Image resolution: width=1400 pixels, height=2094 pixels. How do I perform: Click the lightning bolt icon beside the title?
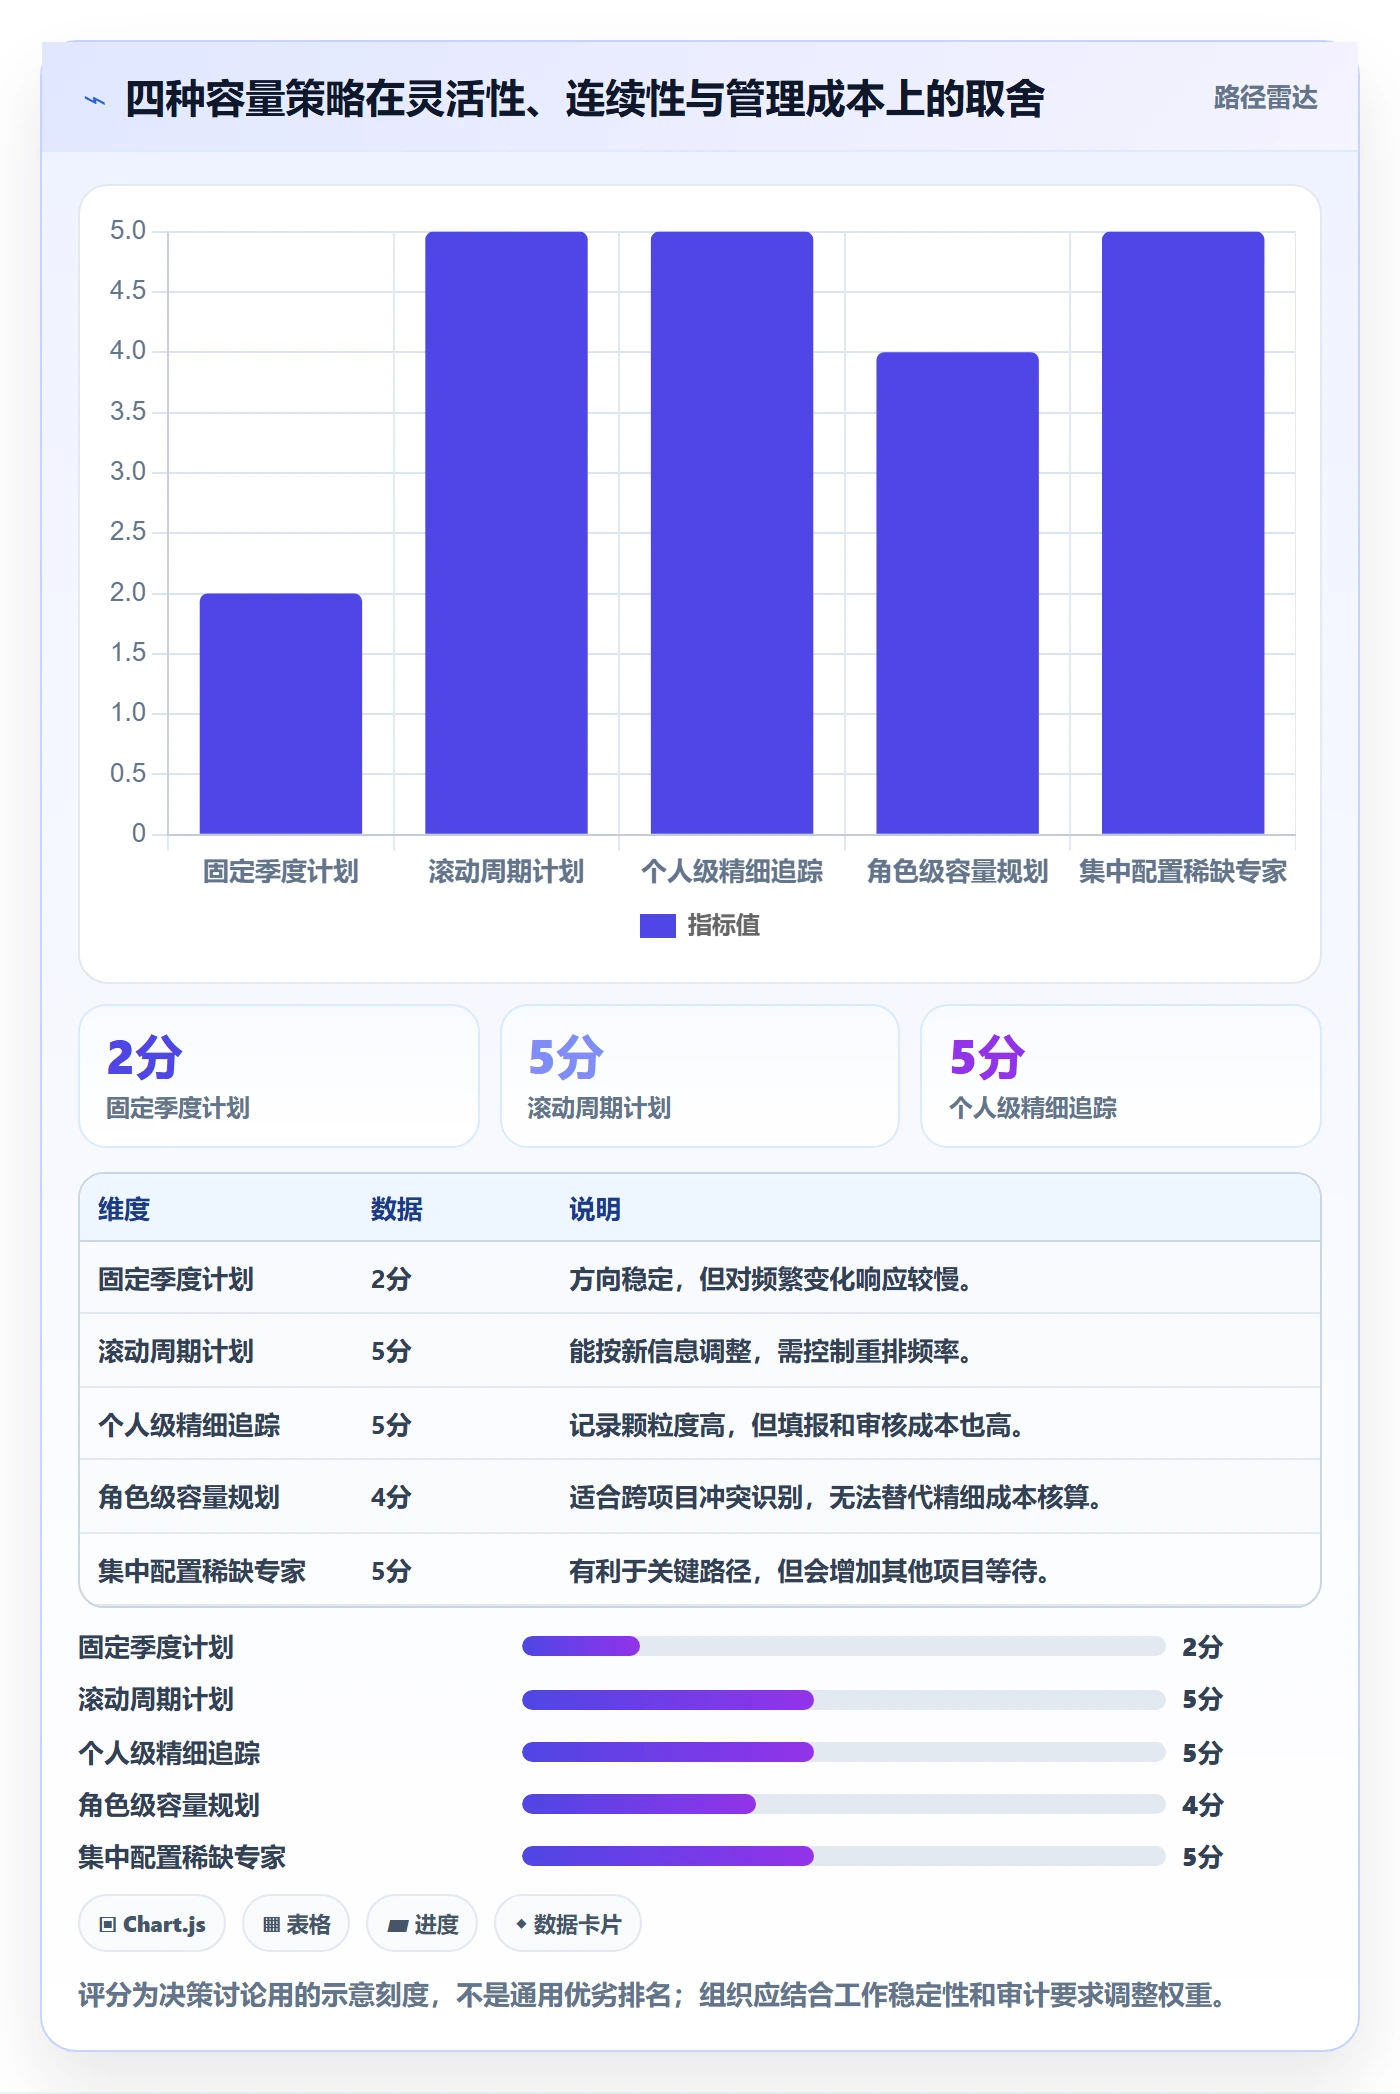coord(95,100)
